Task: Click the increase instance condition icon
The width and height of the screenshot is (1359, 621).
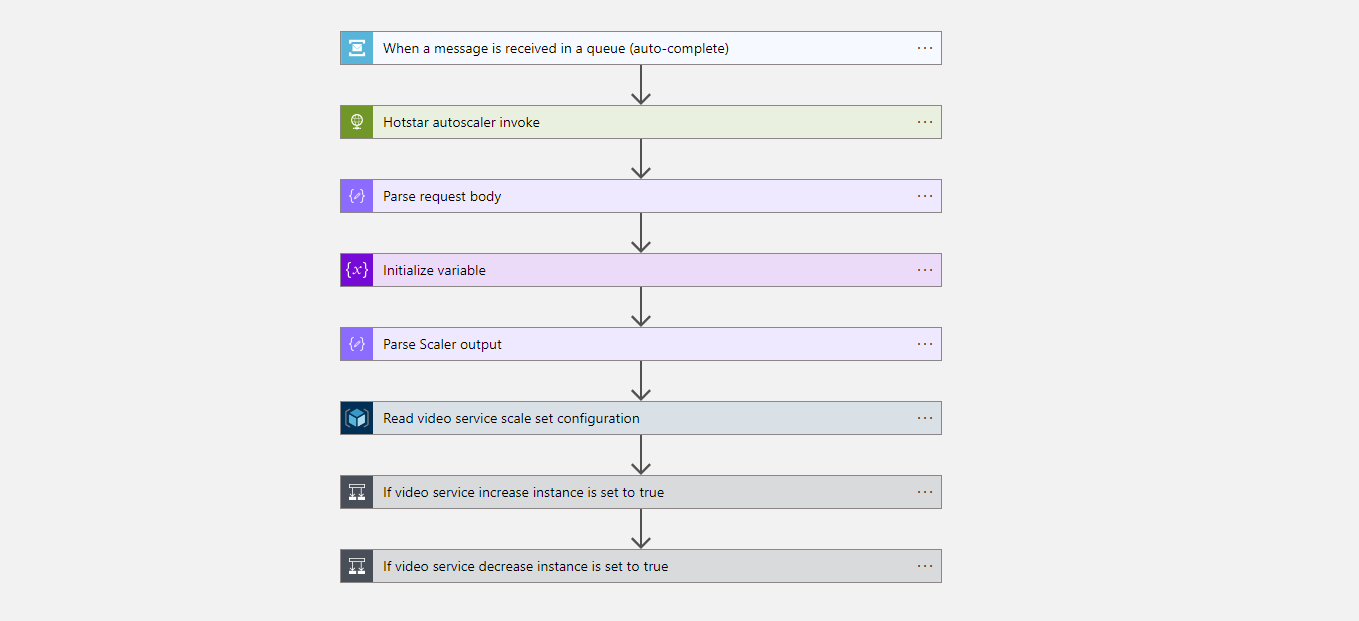Action: (357, 492)
